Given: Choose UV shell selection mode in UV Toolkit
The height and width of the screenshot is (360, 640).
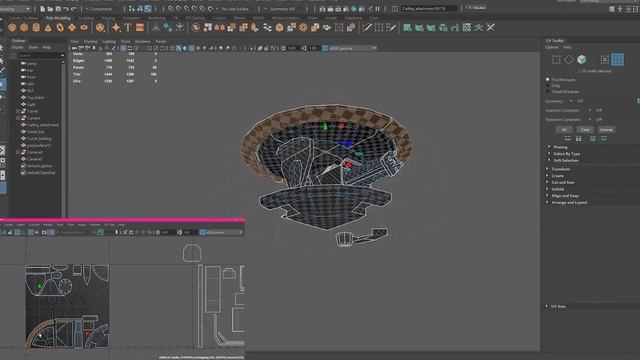Looking at the screenshot, I should [618, 60].
